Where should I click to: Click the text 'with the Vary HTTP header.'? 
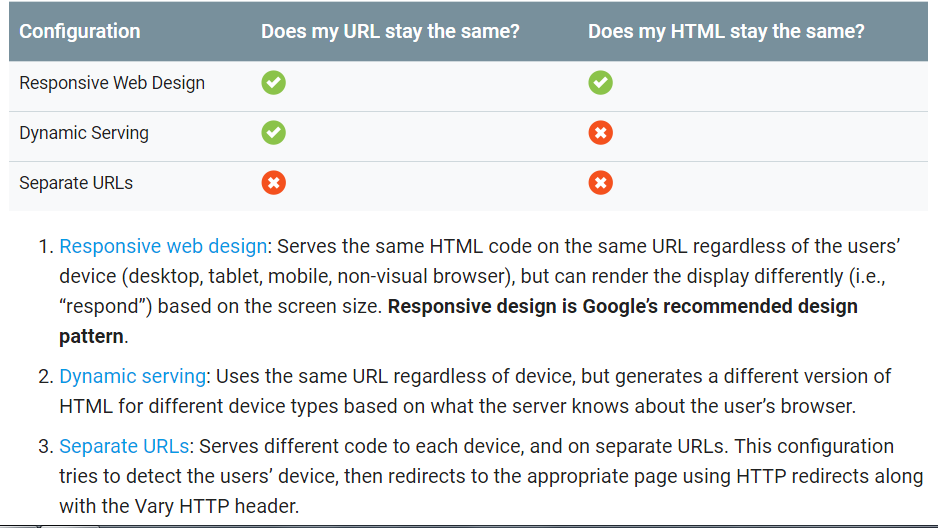[x=179, y=506]
